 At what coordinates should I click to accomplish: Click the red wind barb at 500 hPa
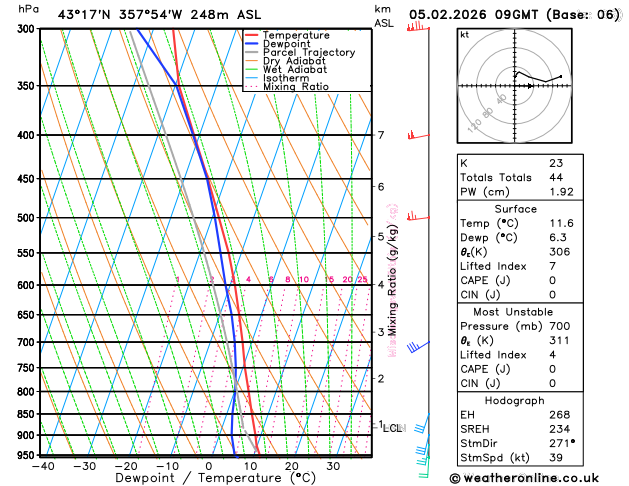coord(418,217)
